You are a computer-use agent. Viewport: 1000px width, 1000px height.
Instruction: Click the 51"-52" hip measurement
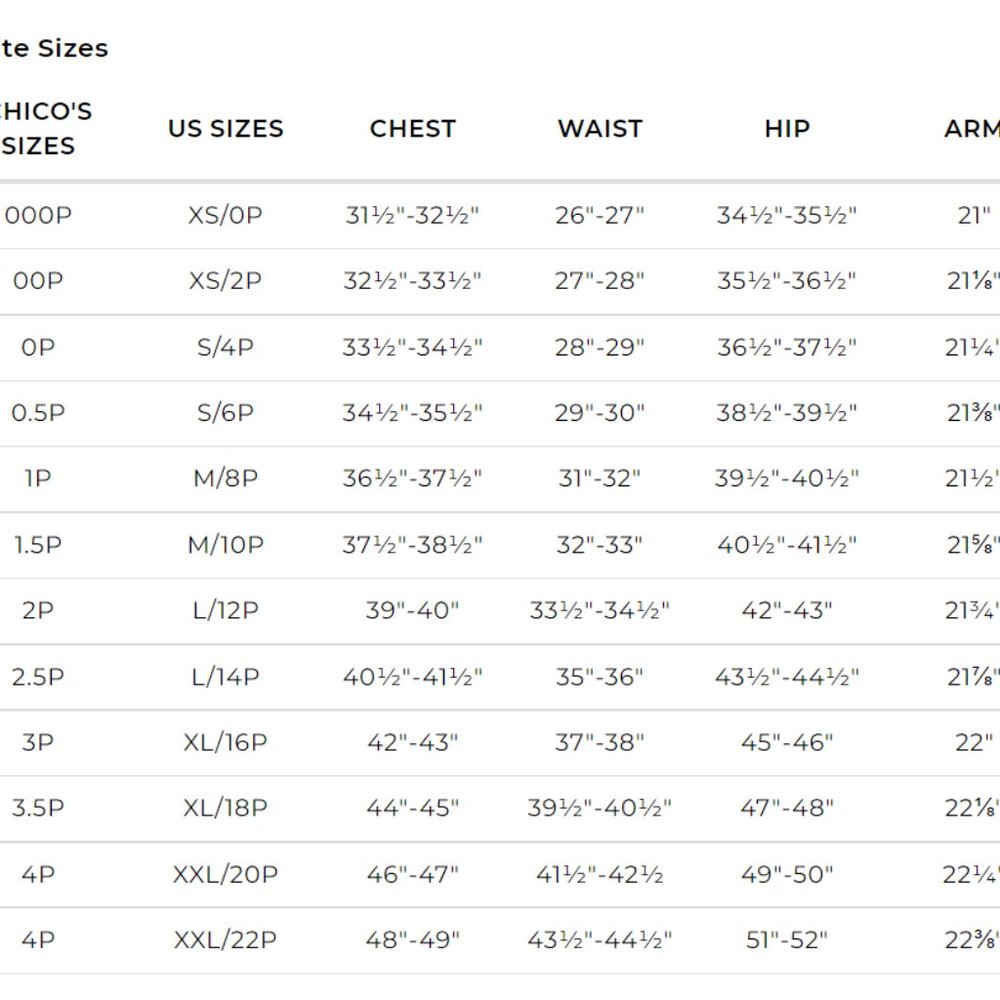(787, 940)
